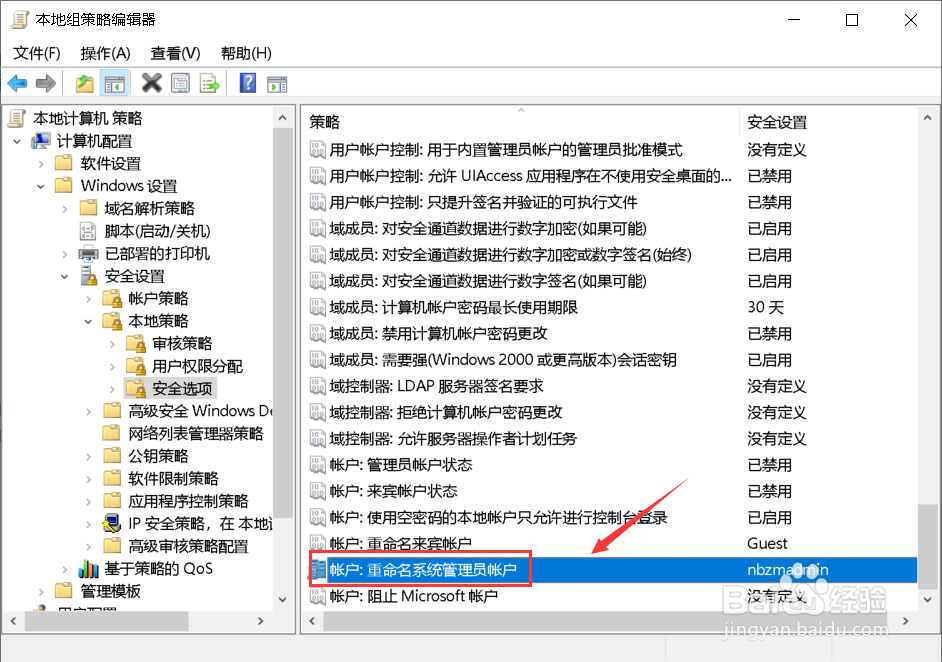Collapse the 安全设置 tree branch

(x=64, y=277)
